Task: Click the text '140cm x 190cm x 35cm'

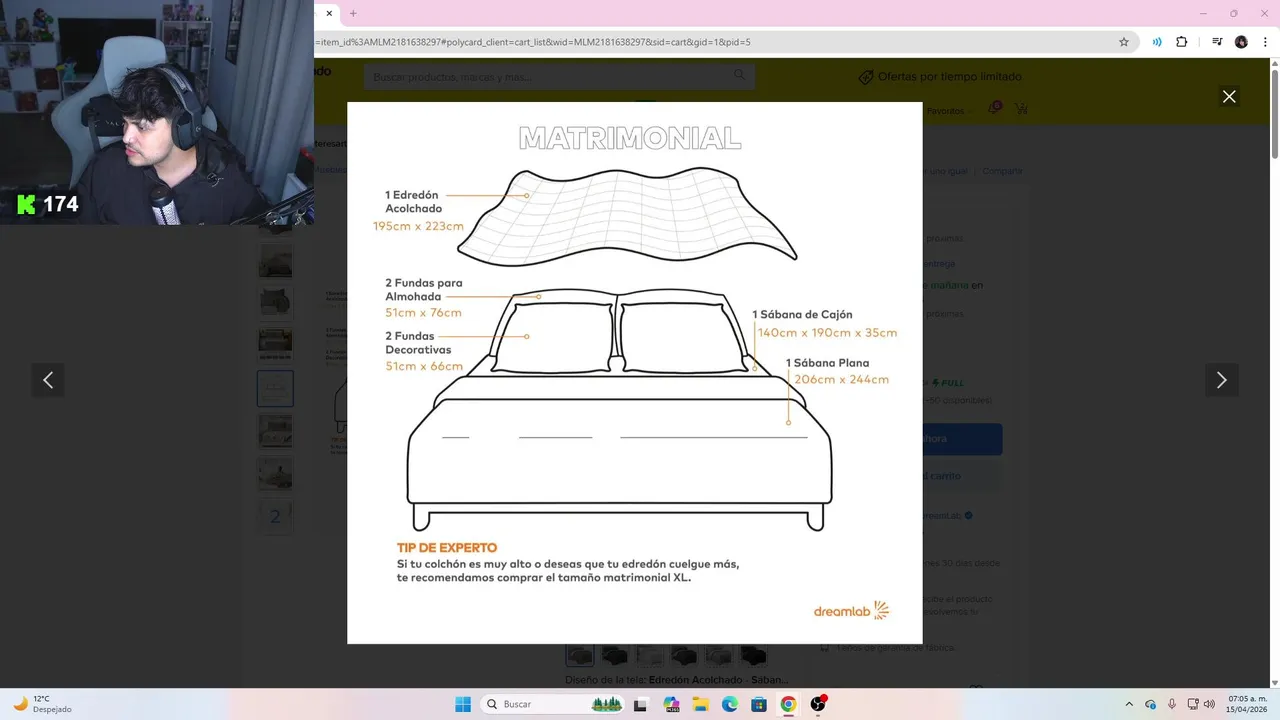Action: click(827, 333)
